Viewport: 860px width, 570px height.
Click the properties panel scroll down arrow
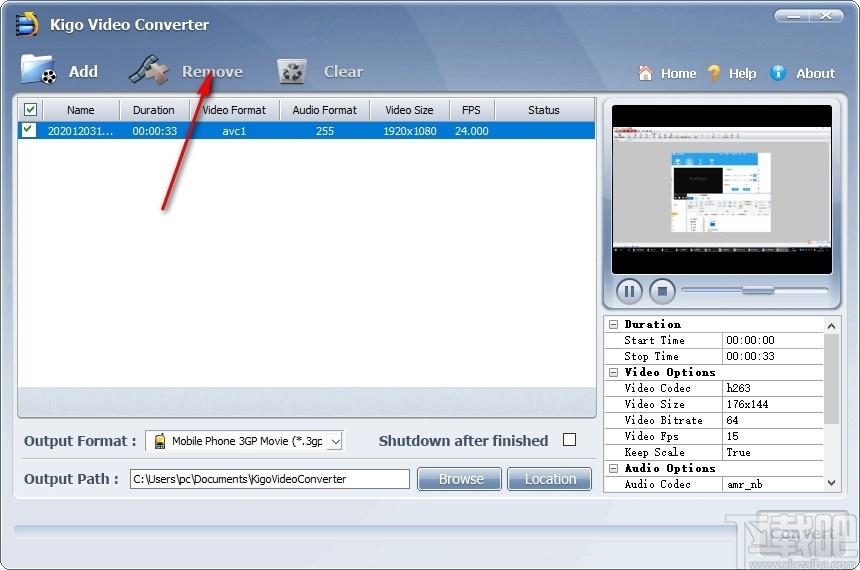click(x=831, y=483)
